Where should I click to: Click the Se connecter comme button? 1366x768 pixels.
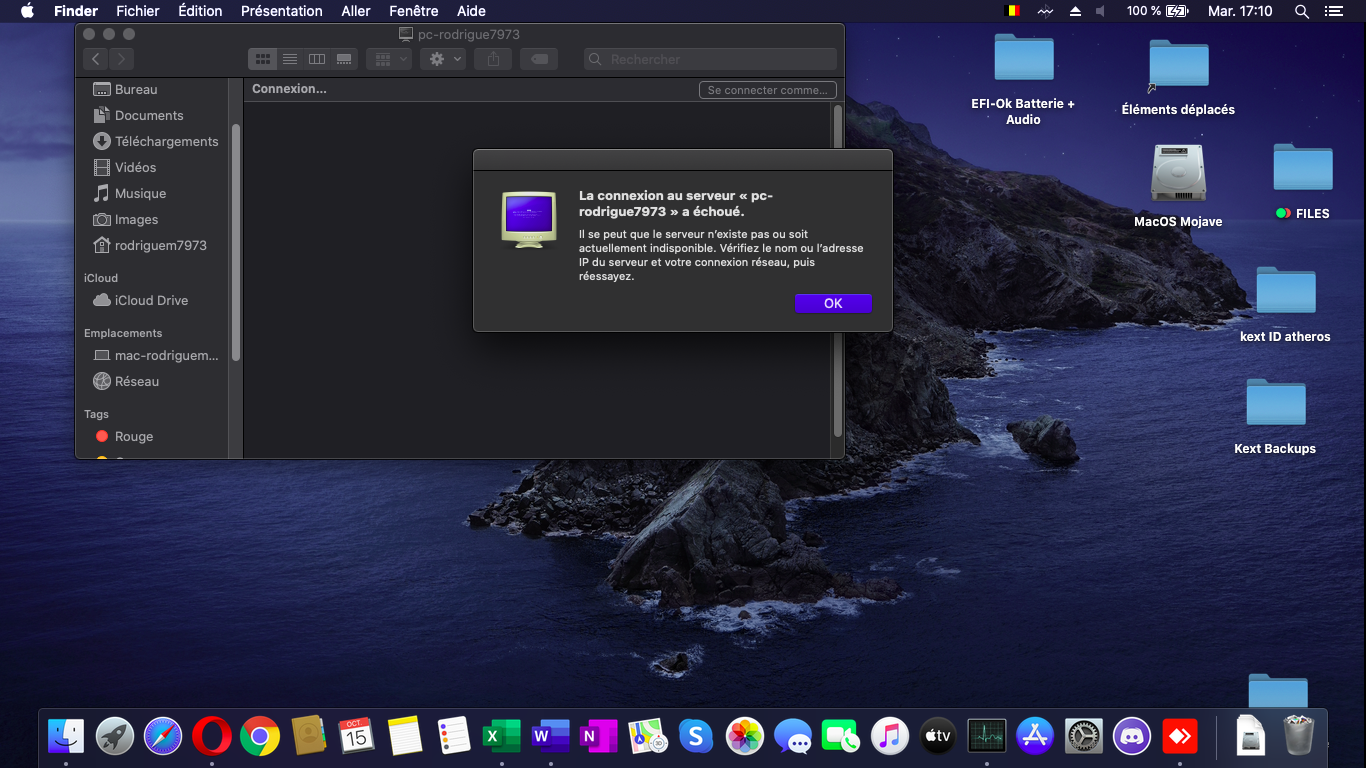[x=767, y=90]
